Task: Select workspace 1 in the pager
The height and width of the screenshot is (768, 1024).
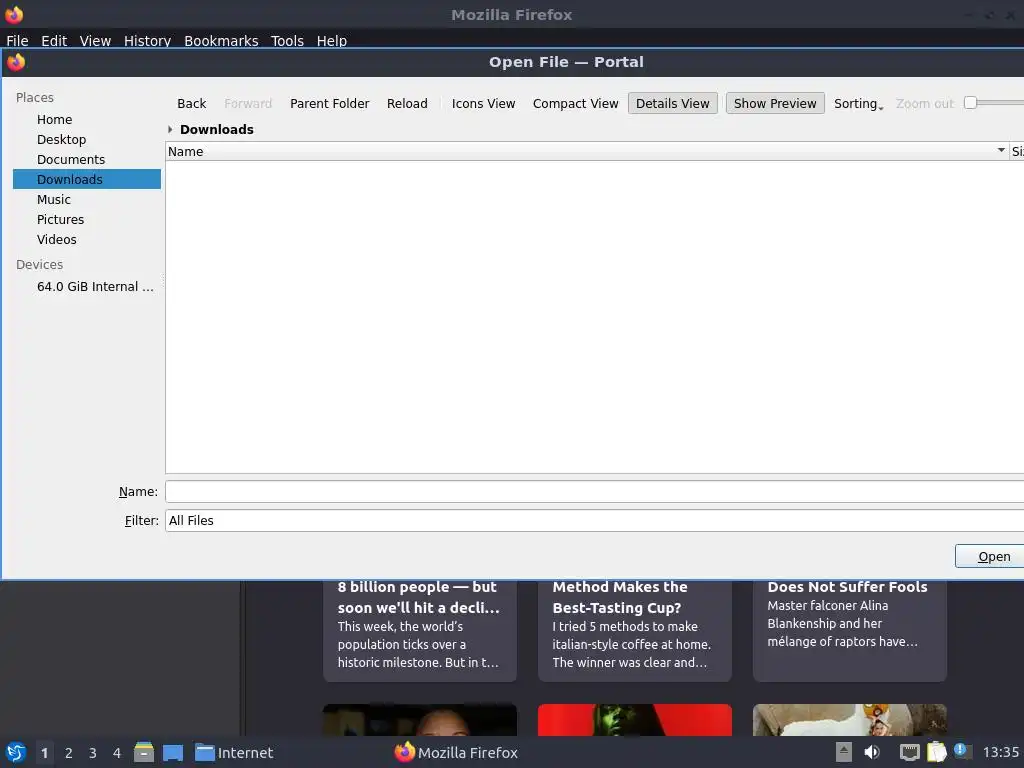Action: click(44, 753)
